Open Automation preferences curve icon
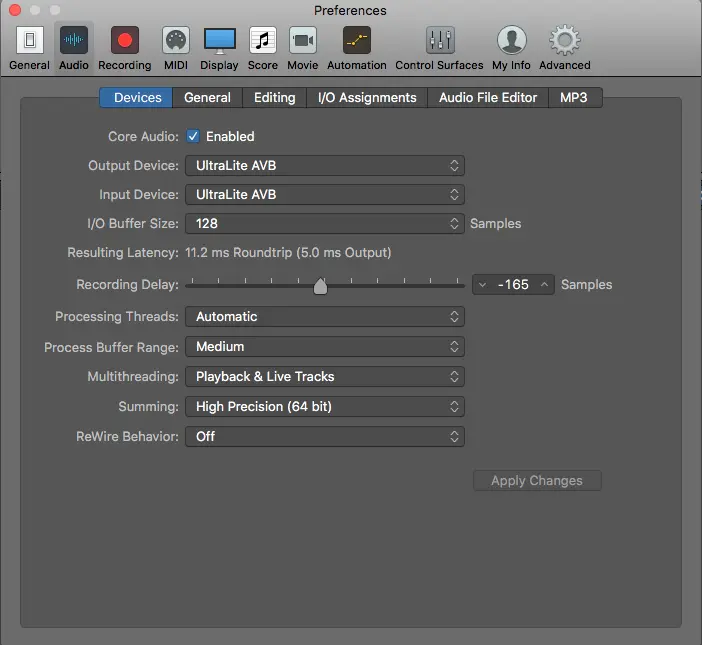Screen dimensions: 702x645 click(x=357, y=40)
